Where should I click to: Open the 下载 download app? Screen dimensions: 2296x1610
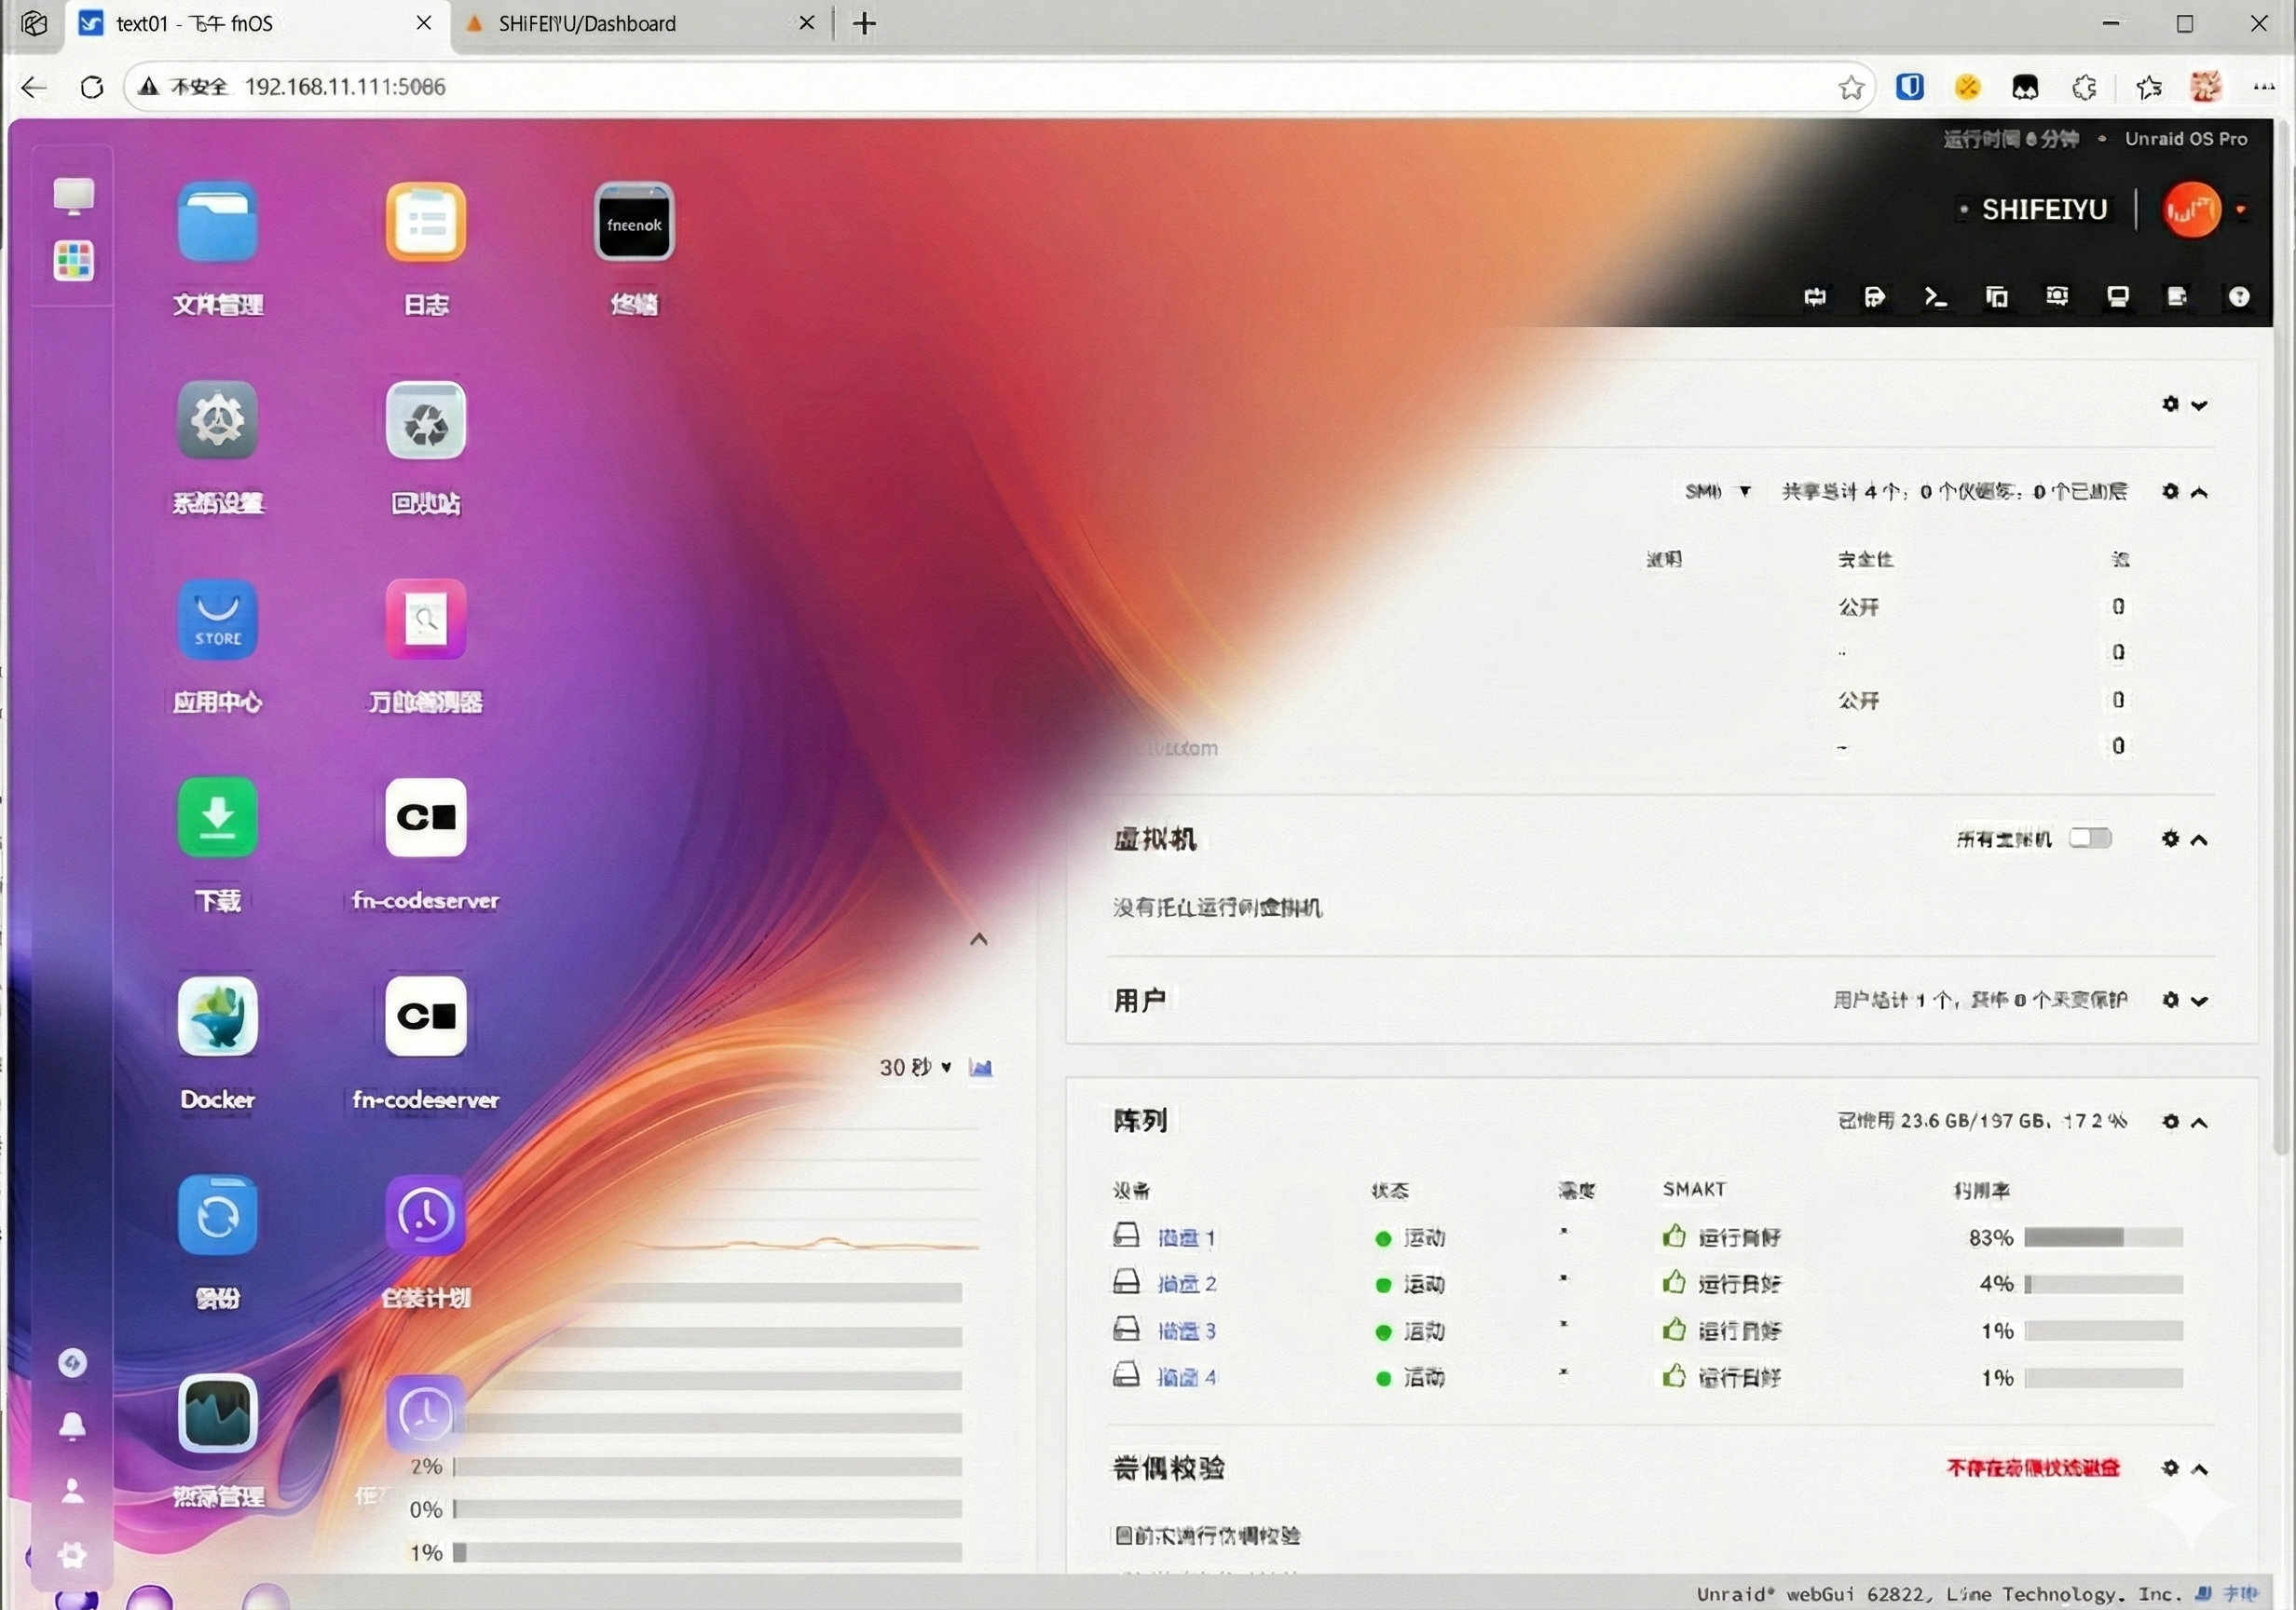click(x=217, y=818)
